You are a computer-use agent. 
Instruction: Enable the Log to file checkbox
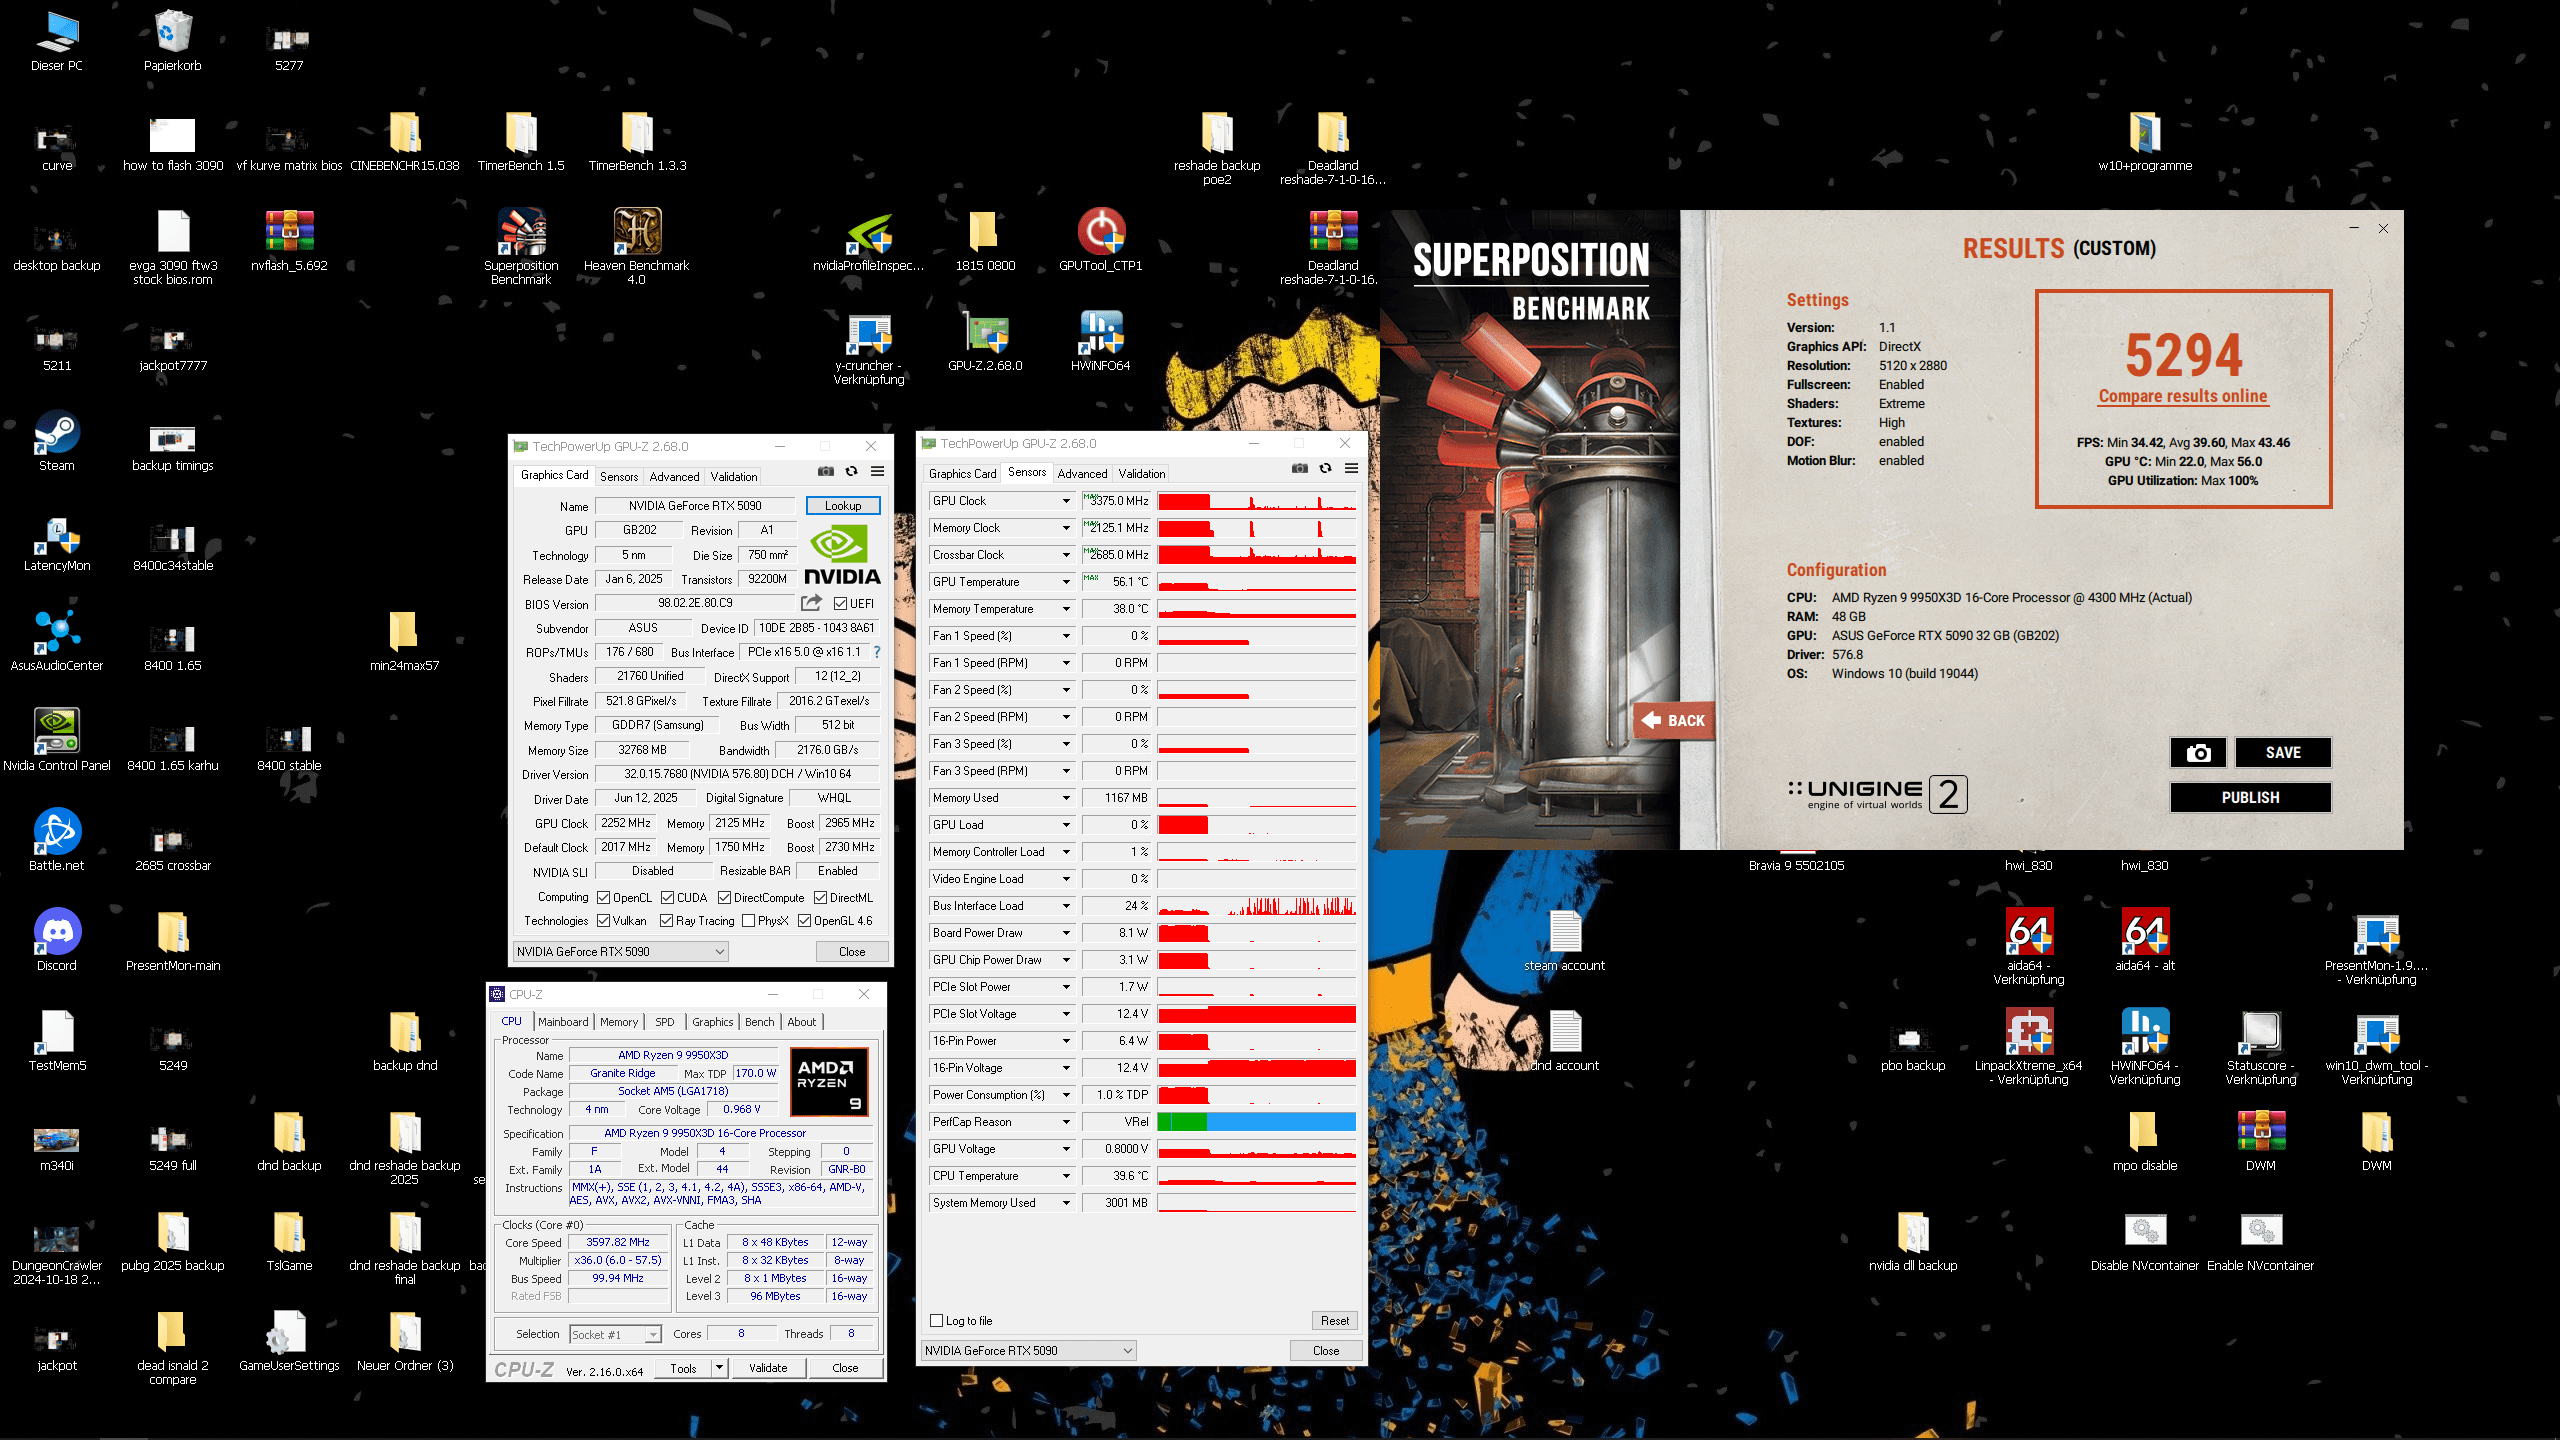point(937,1320)
